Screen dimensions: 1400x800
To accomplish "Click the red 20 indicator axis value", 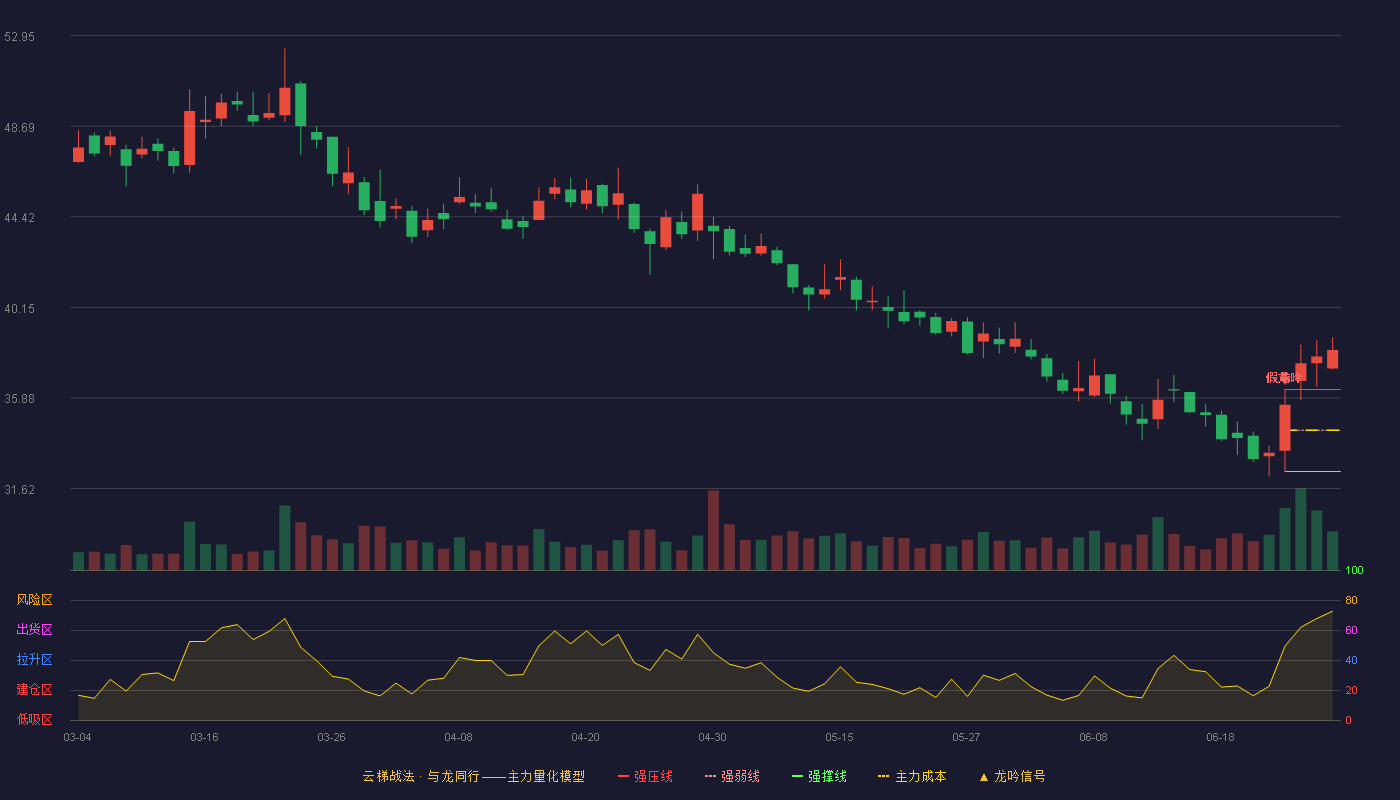I will tap(1351, 690).
